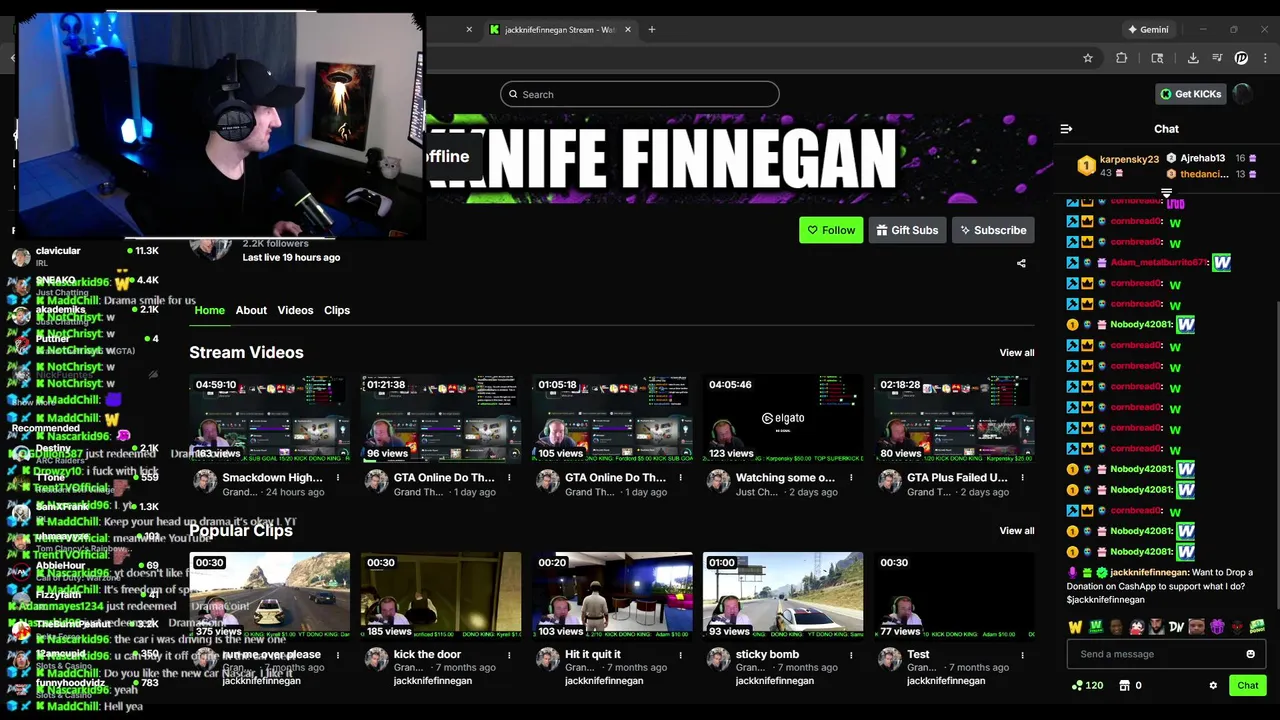Bookmark this page with star icon
This screenshot has height=720, width=1280.
(x=1088, y=58)
